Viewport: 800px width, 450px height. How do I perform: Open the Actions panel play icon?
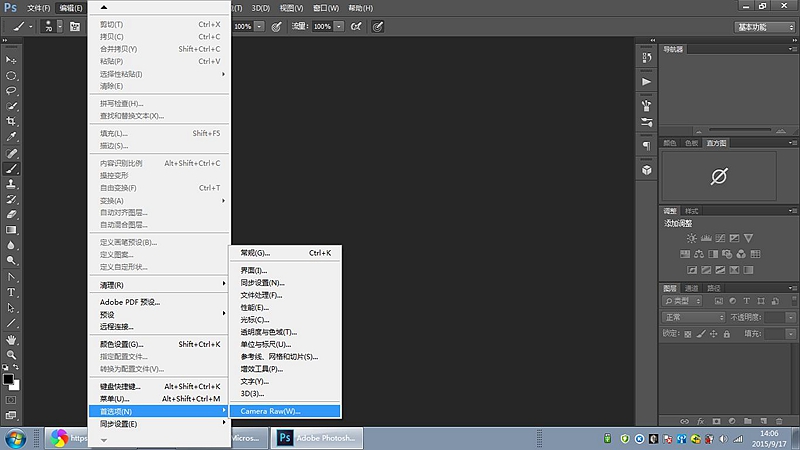point(646,82)
